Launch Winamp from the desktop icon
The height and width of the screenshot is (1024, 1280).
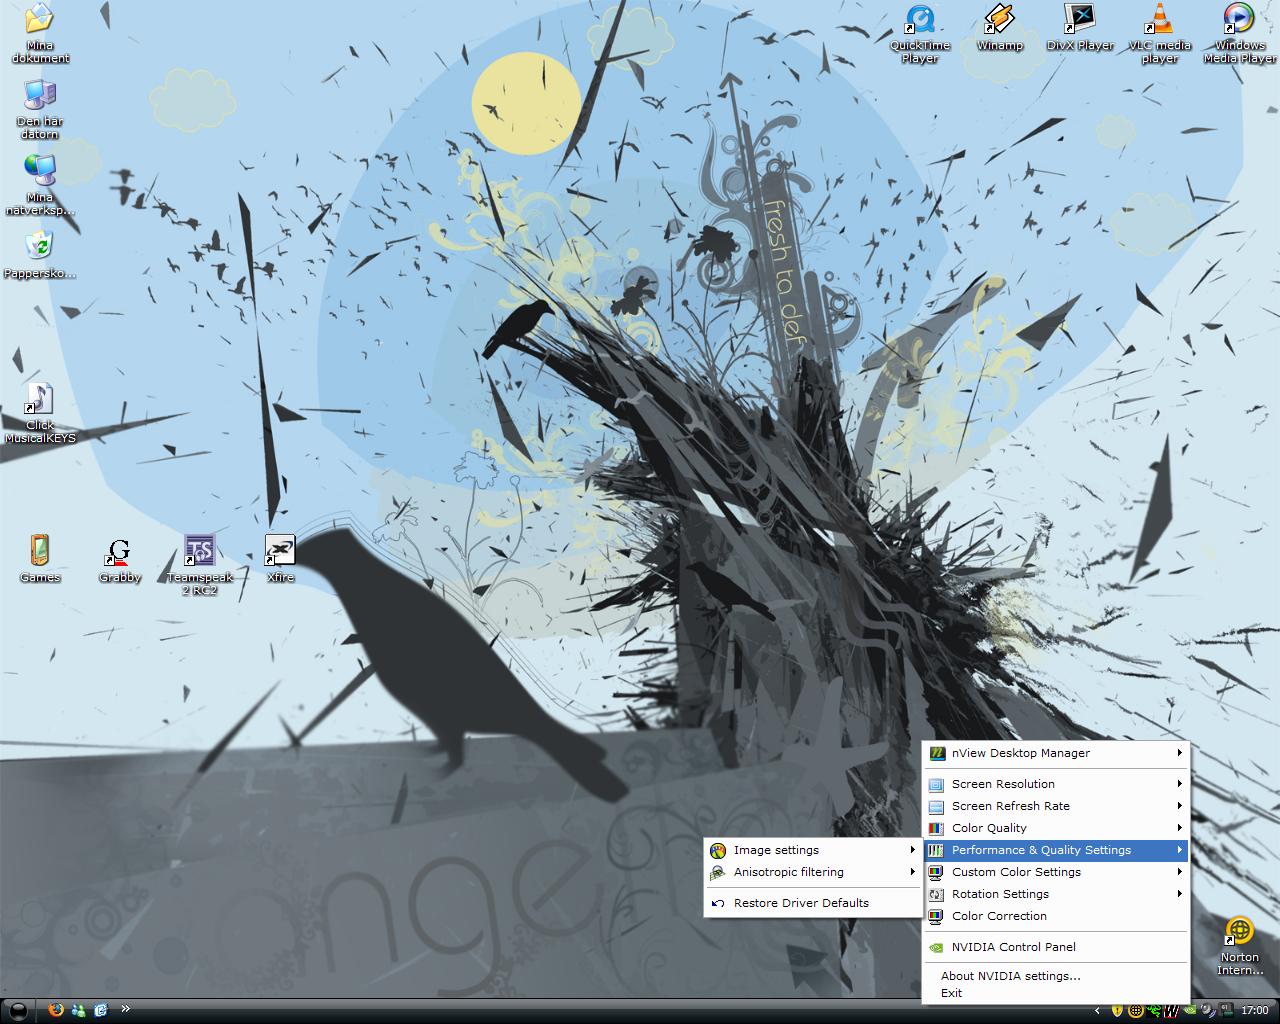1000,27
